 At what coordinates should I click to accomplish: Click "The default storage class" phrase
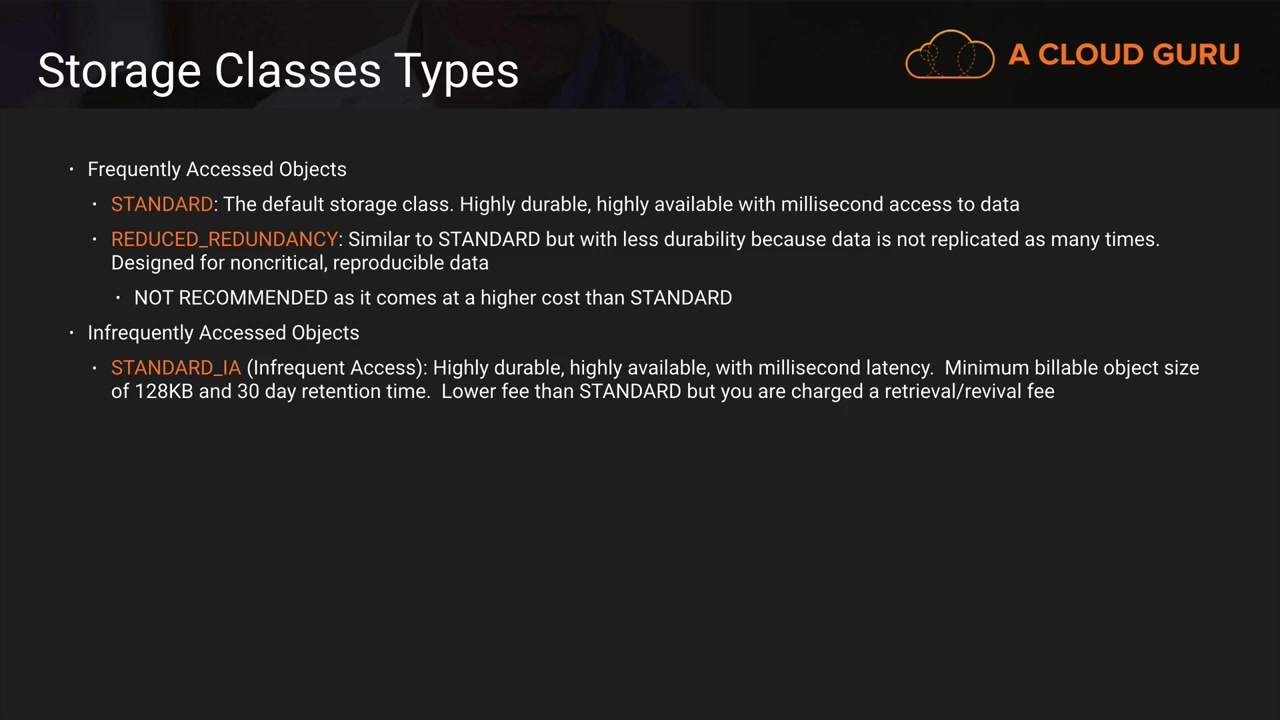tap(338, 204)
